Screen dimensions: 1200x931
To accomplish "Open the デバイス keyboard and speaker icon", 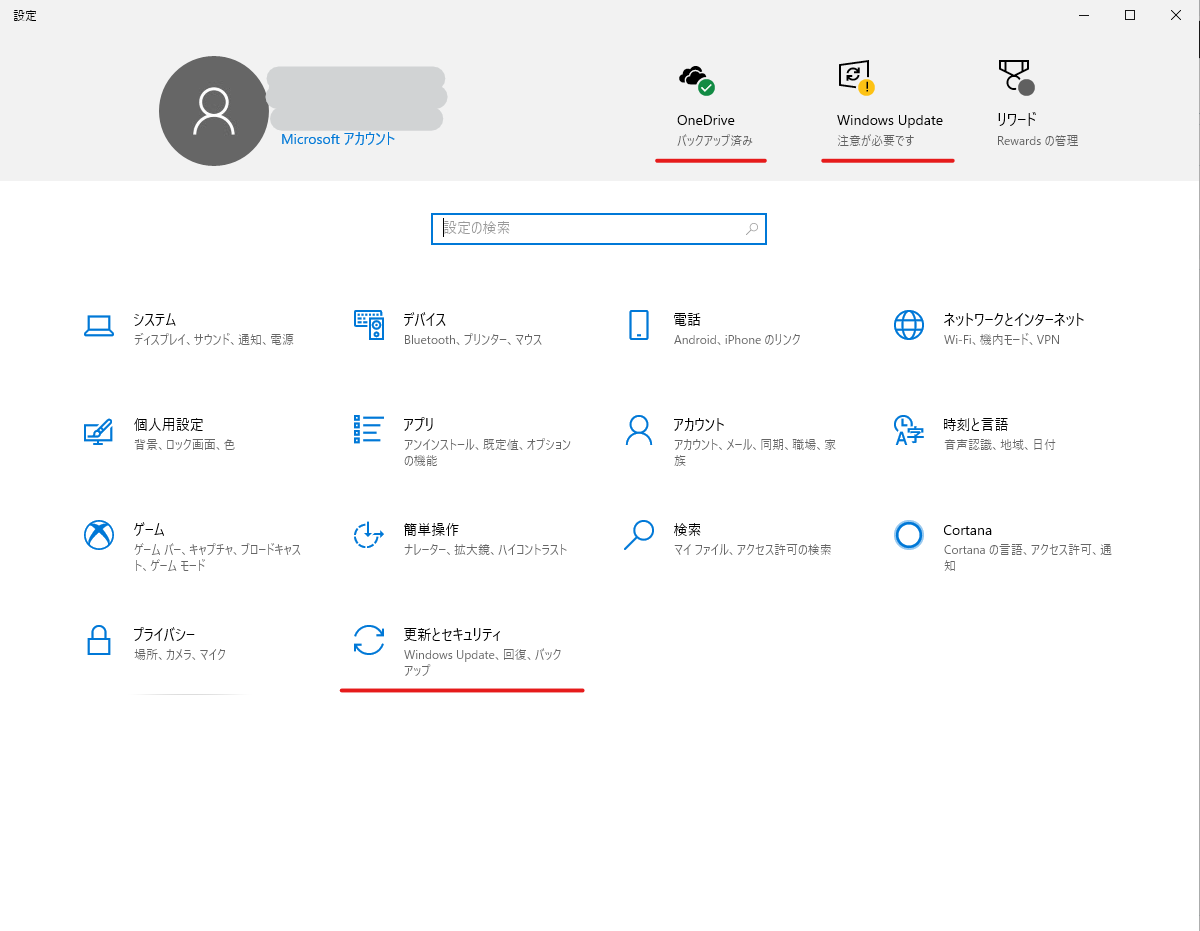I will pyautogui.click(x=369, y=324).
